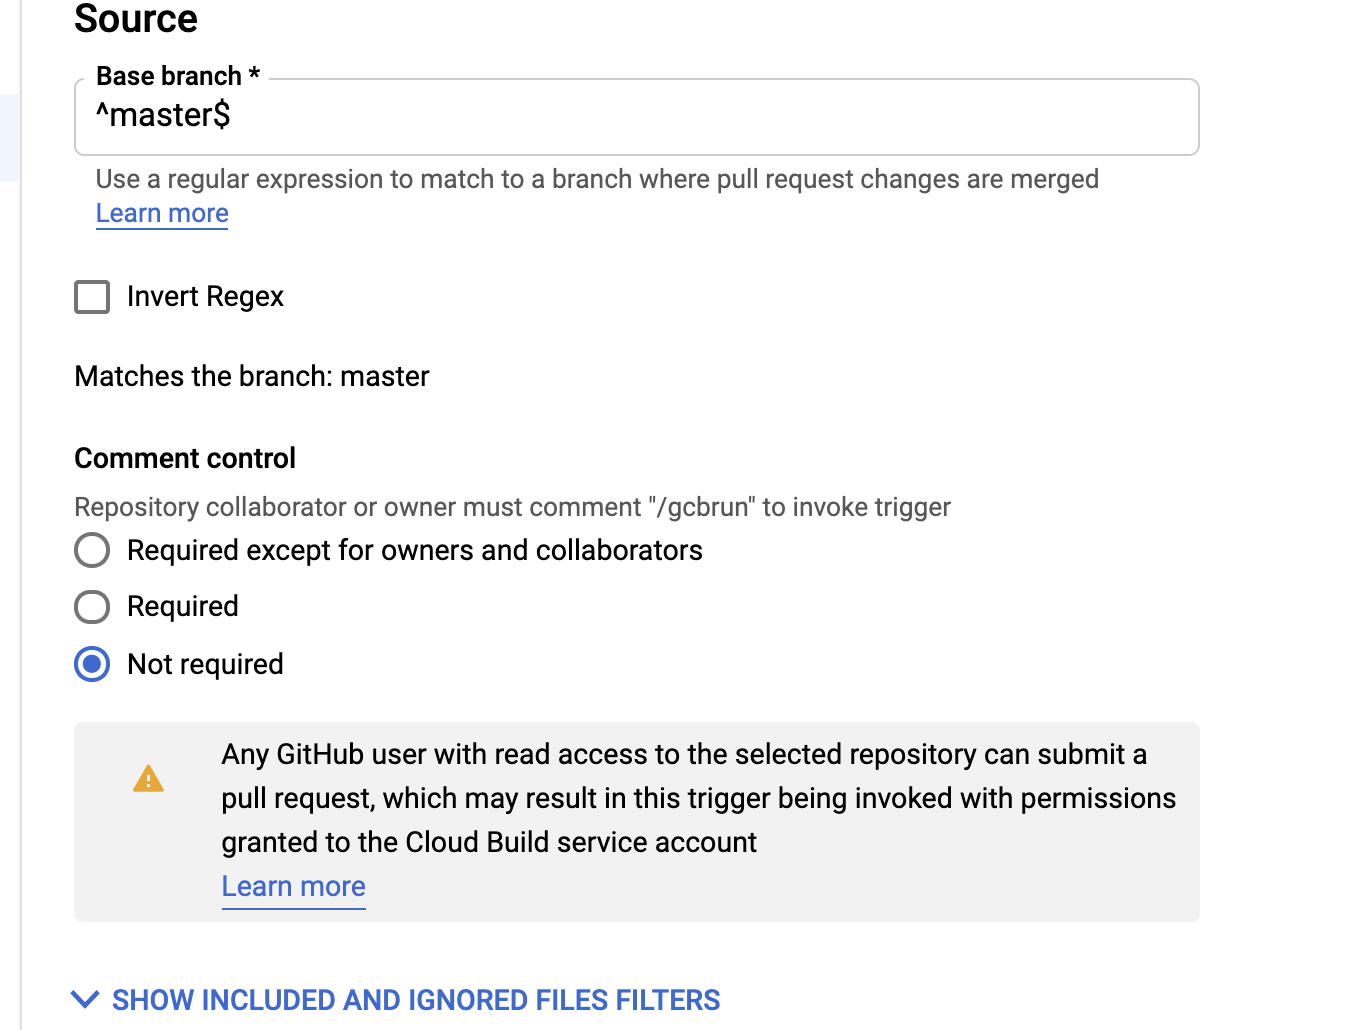Select the "Required" comment control option
The width and height of the screenshot is (1346, 1030).
coord(91,606)
